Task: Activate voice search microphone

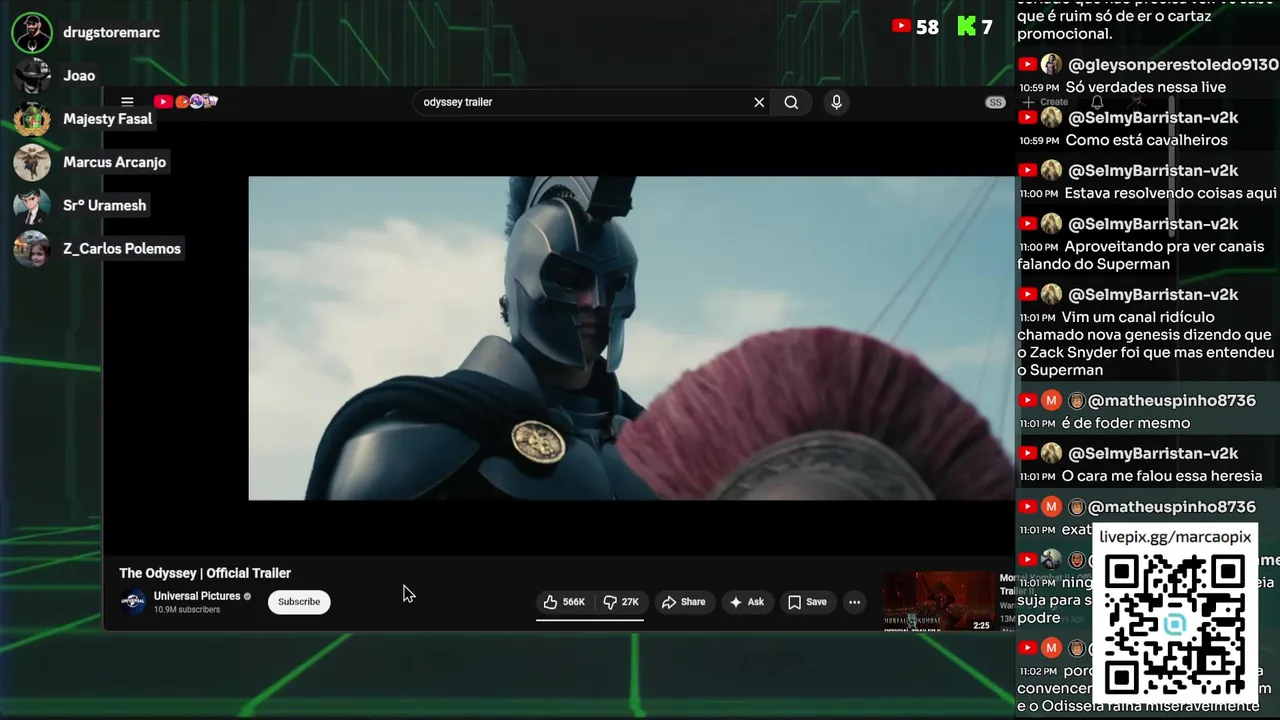Action: pos(836,102)
